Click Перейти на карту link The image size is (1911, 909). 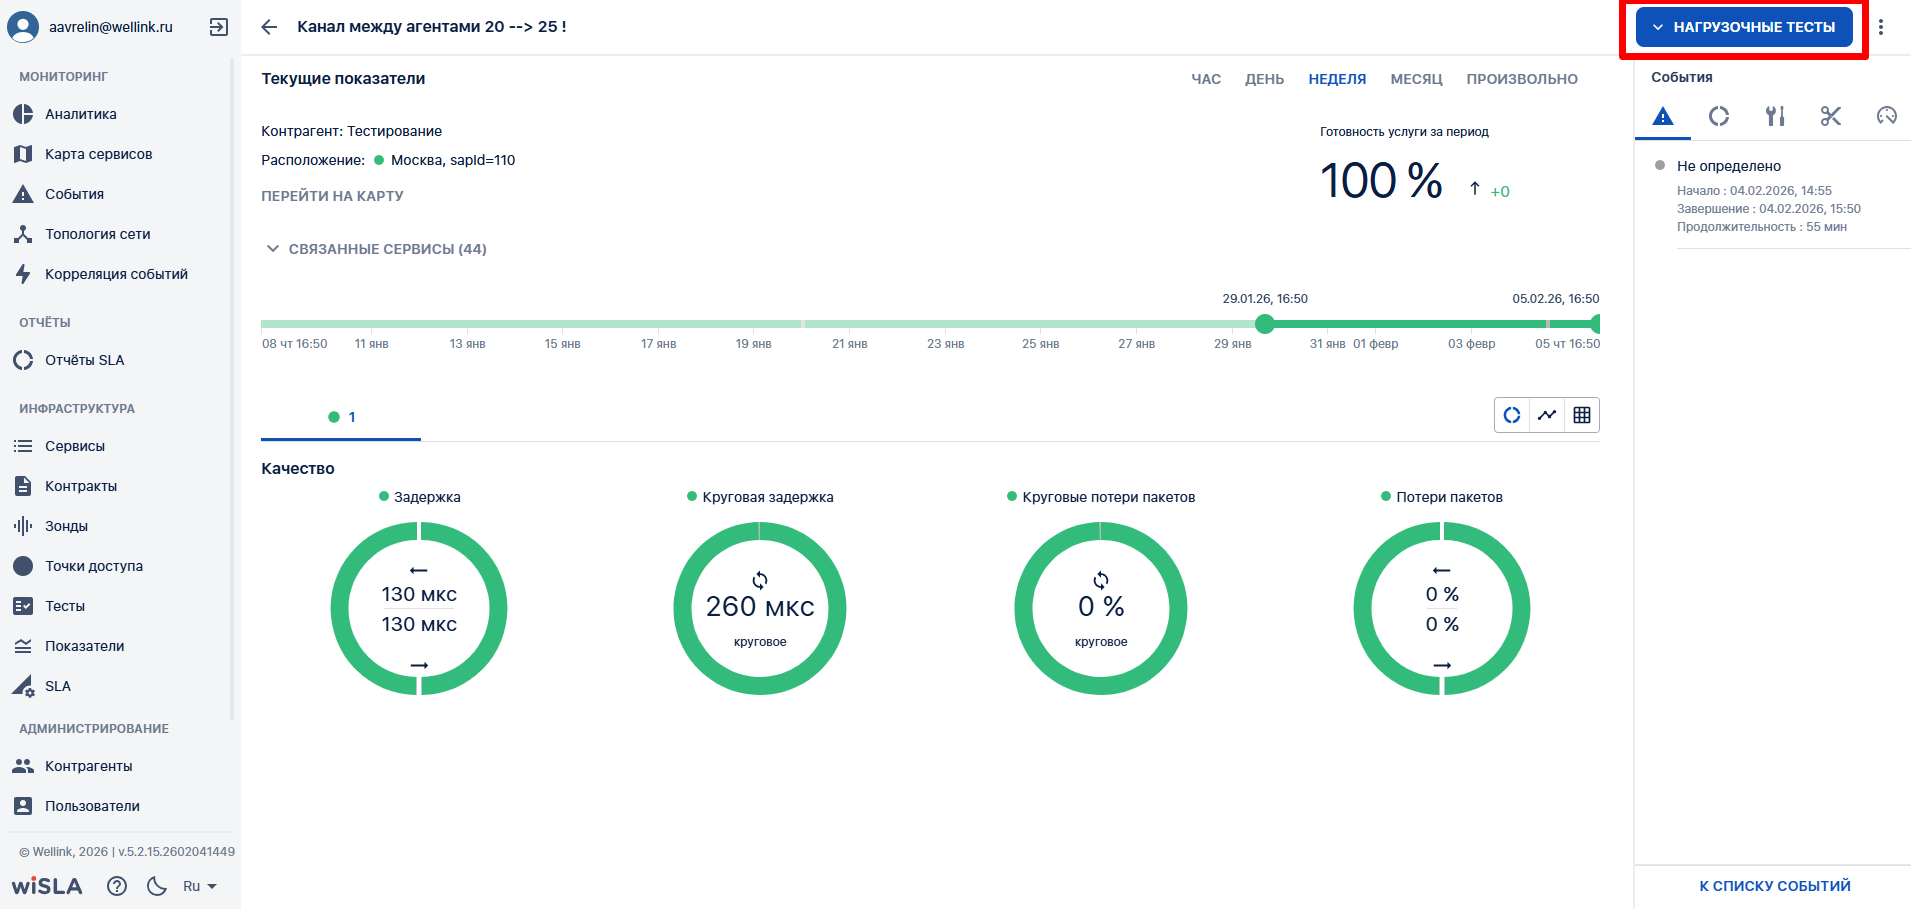(332, 196)
